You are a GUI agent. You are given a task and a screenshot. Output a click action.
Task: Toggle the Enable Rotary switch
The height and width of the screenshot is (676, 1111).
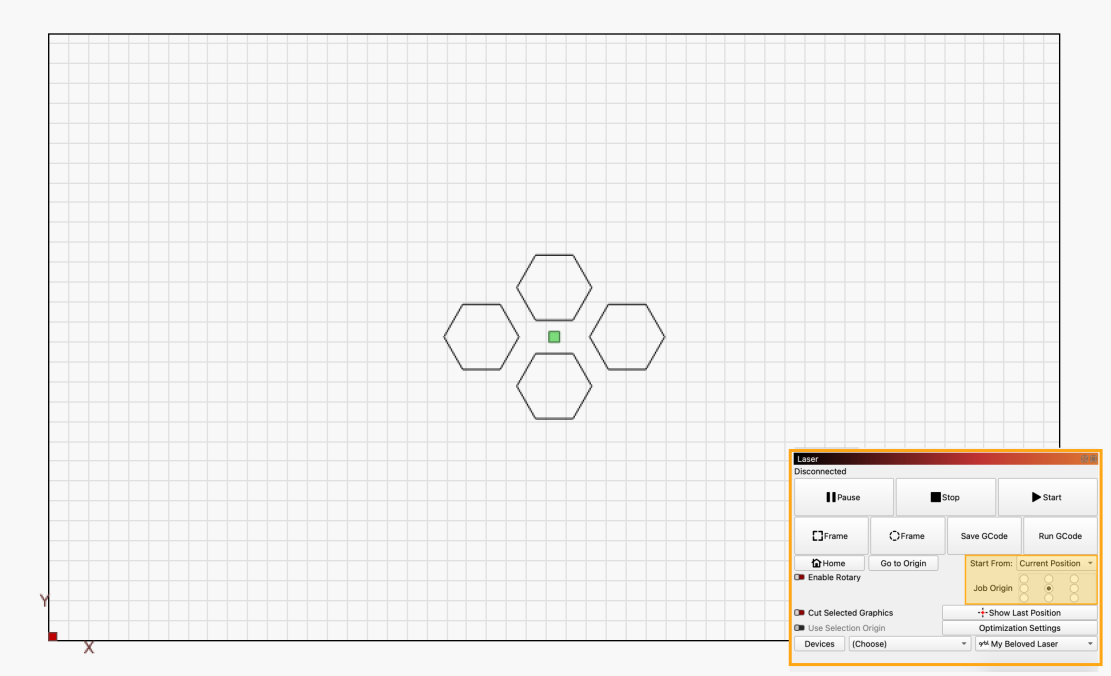tap(800, 578)
